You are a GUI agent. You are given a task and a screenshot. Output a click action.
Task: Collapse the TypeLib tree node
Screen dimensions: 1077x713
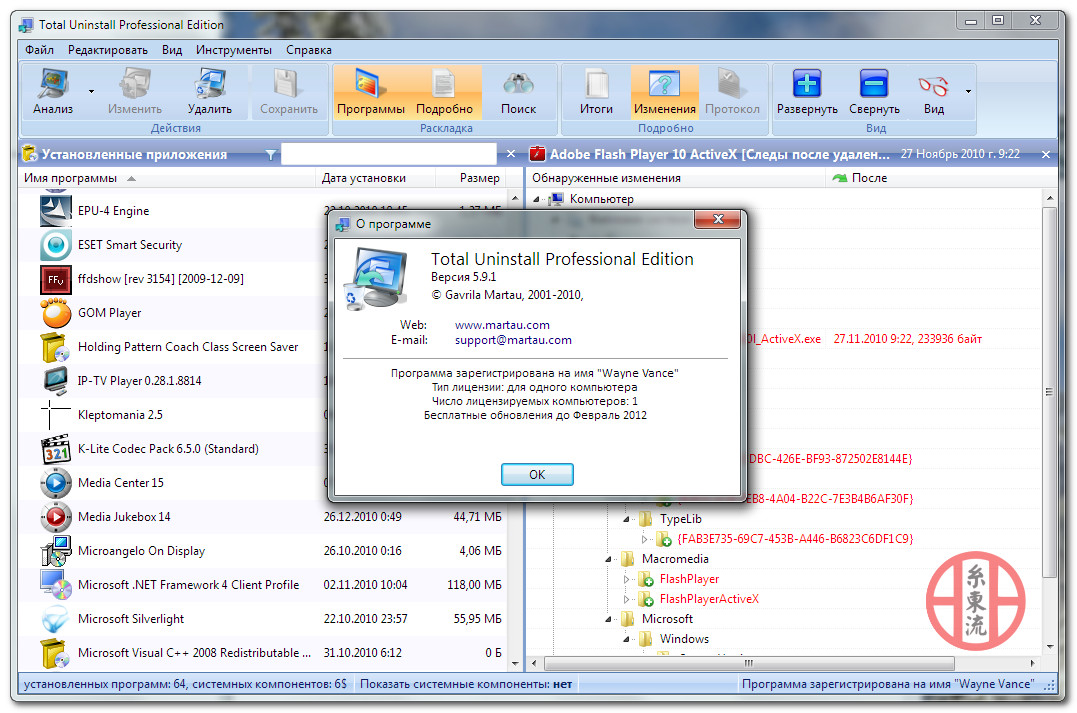626,519
